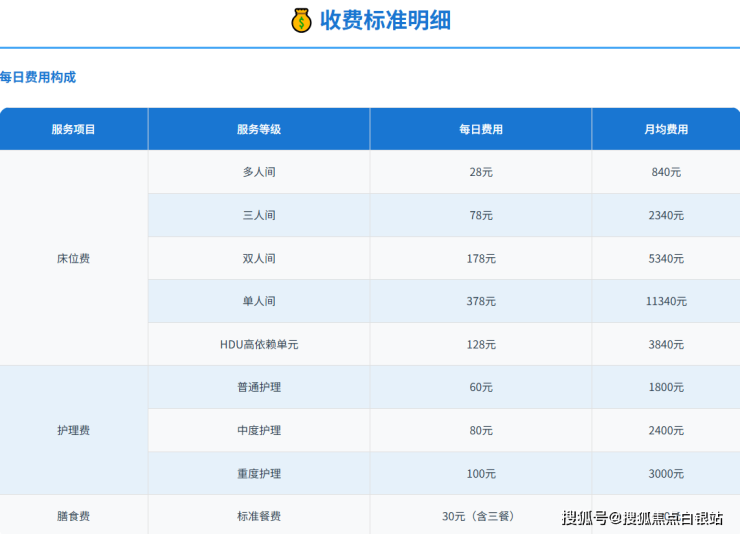
Task: Click the HDU高依赖单元 cell
Action: [x=259, y=344]
